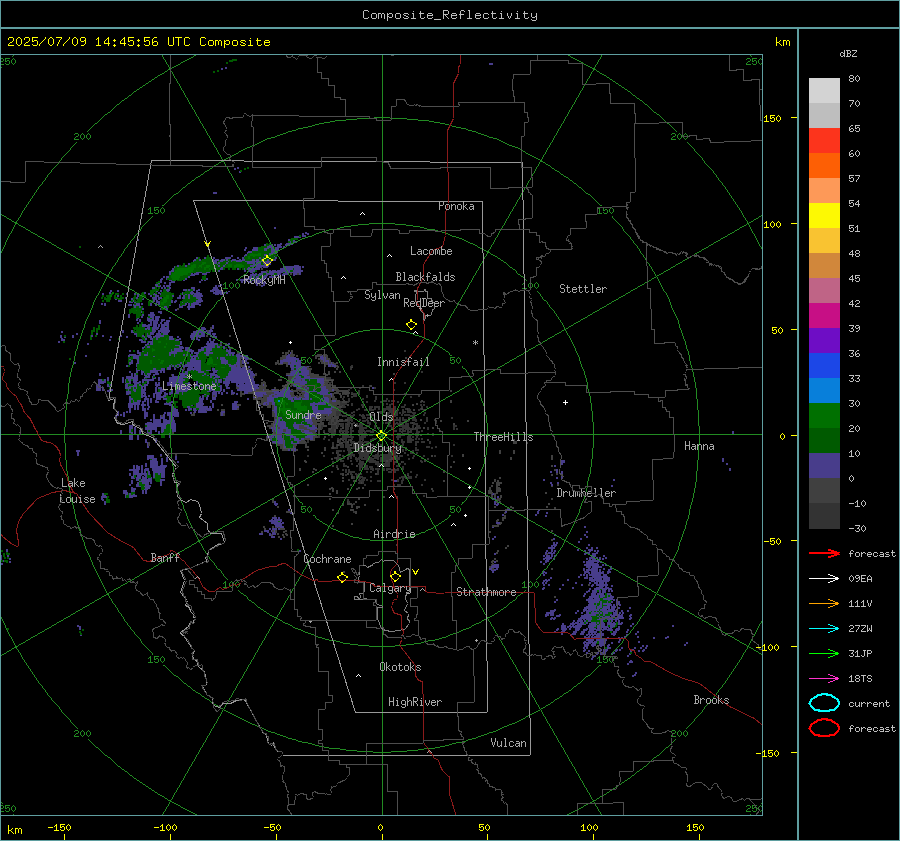
Task: Select the 60 dBZ red color swatch
Action: [x=824, y=141]
